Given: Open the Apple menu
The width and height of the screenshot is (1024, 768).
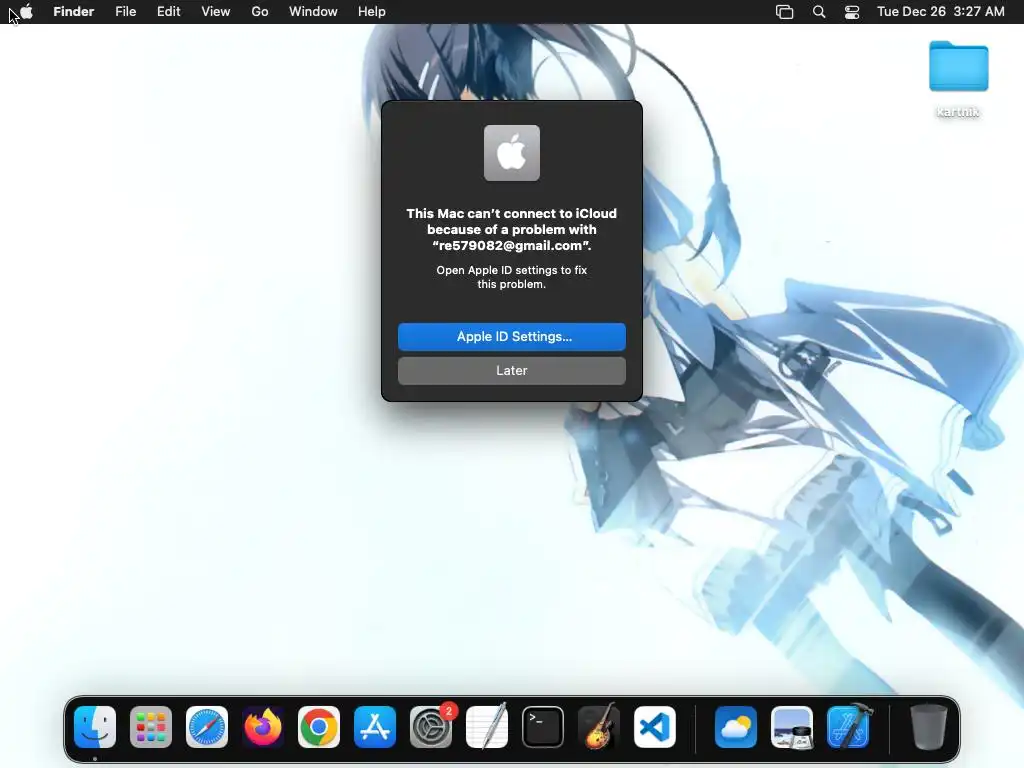Looking at the screenshot, I should pyautogui.click(x=26, y=12).
